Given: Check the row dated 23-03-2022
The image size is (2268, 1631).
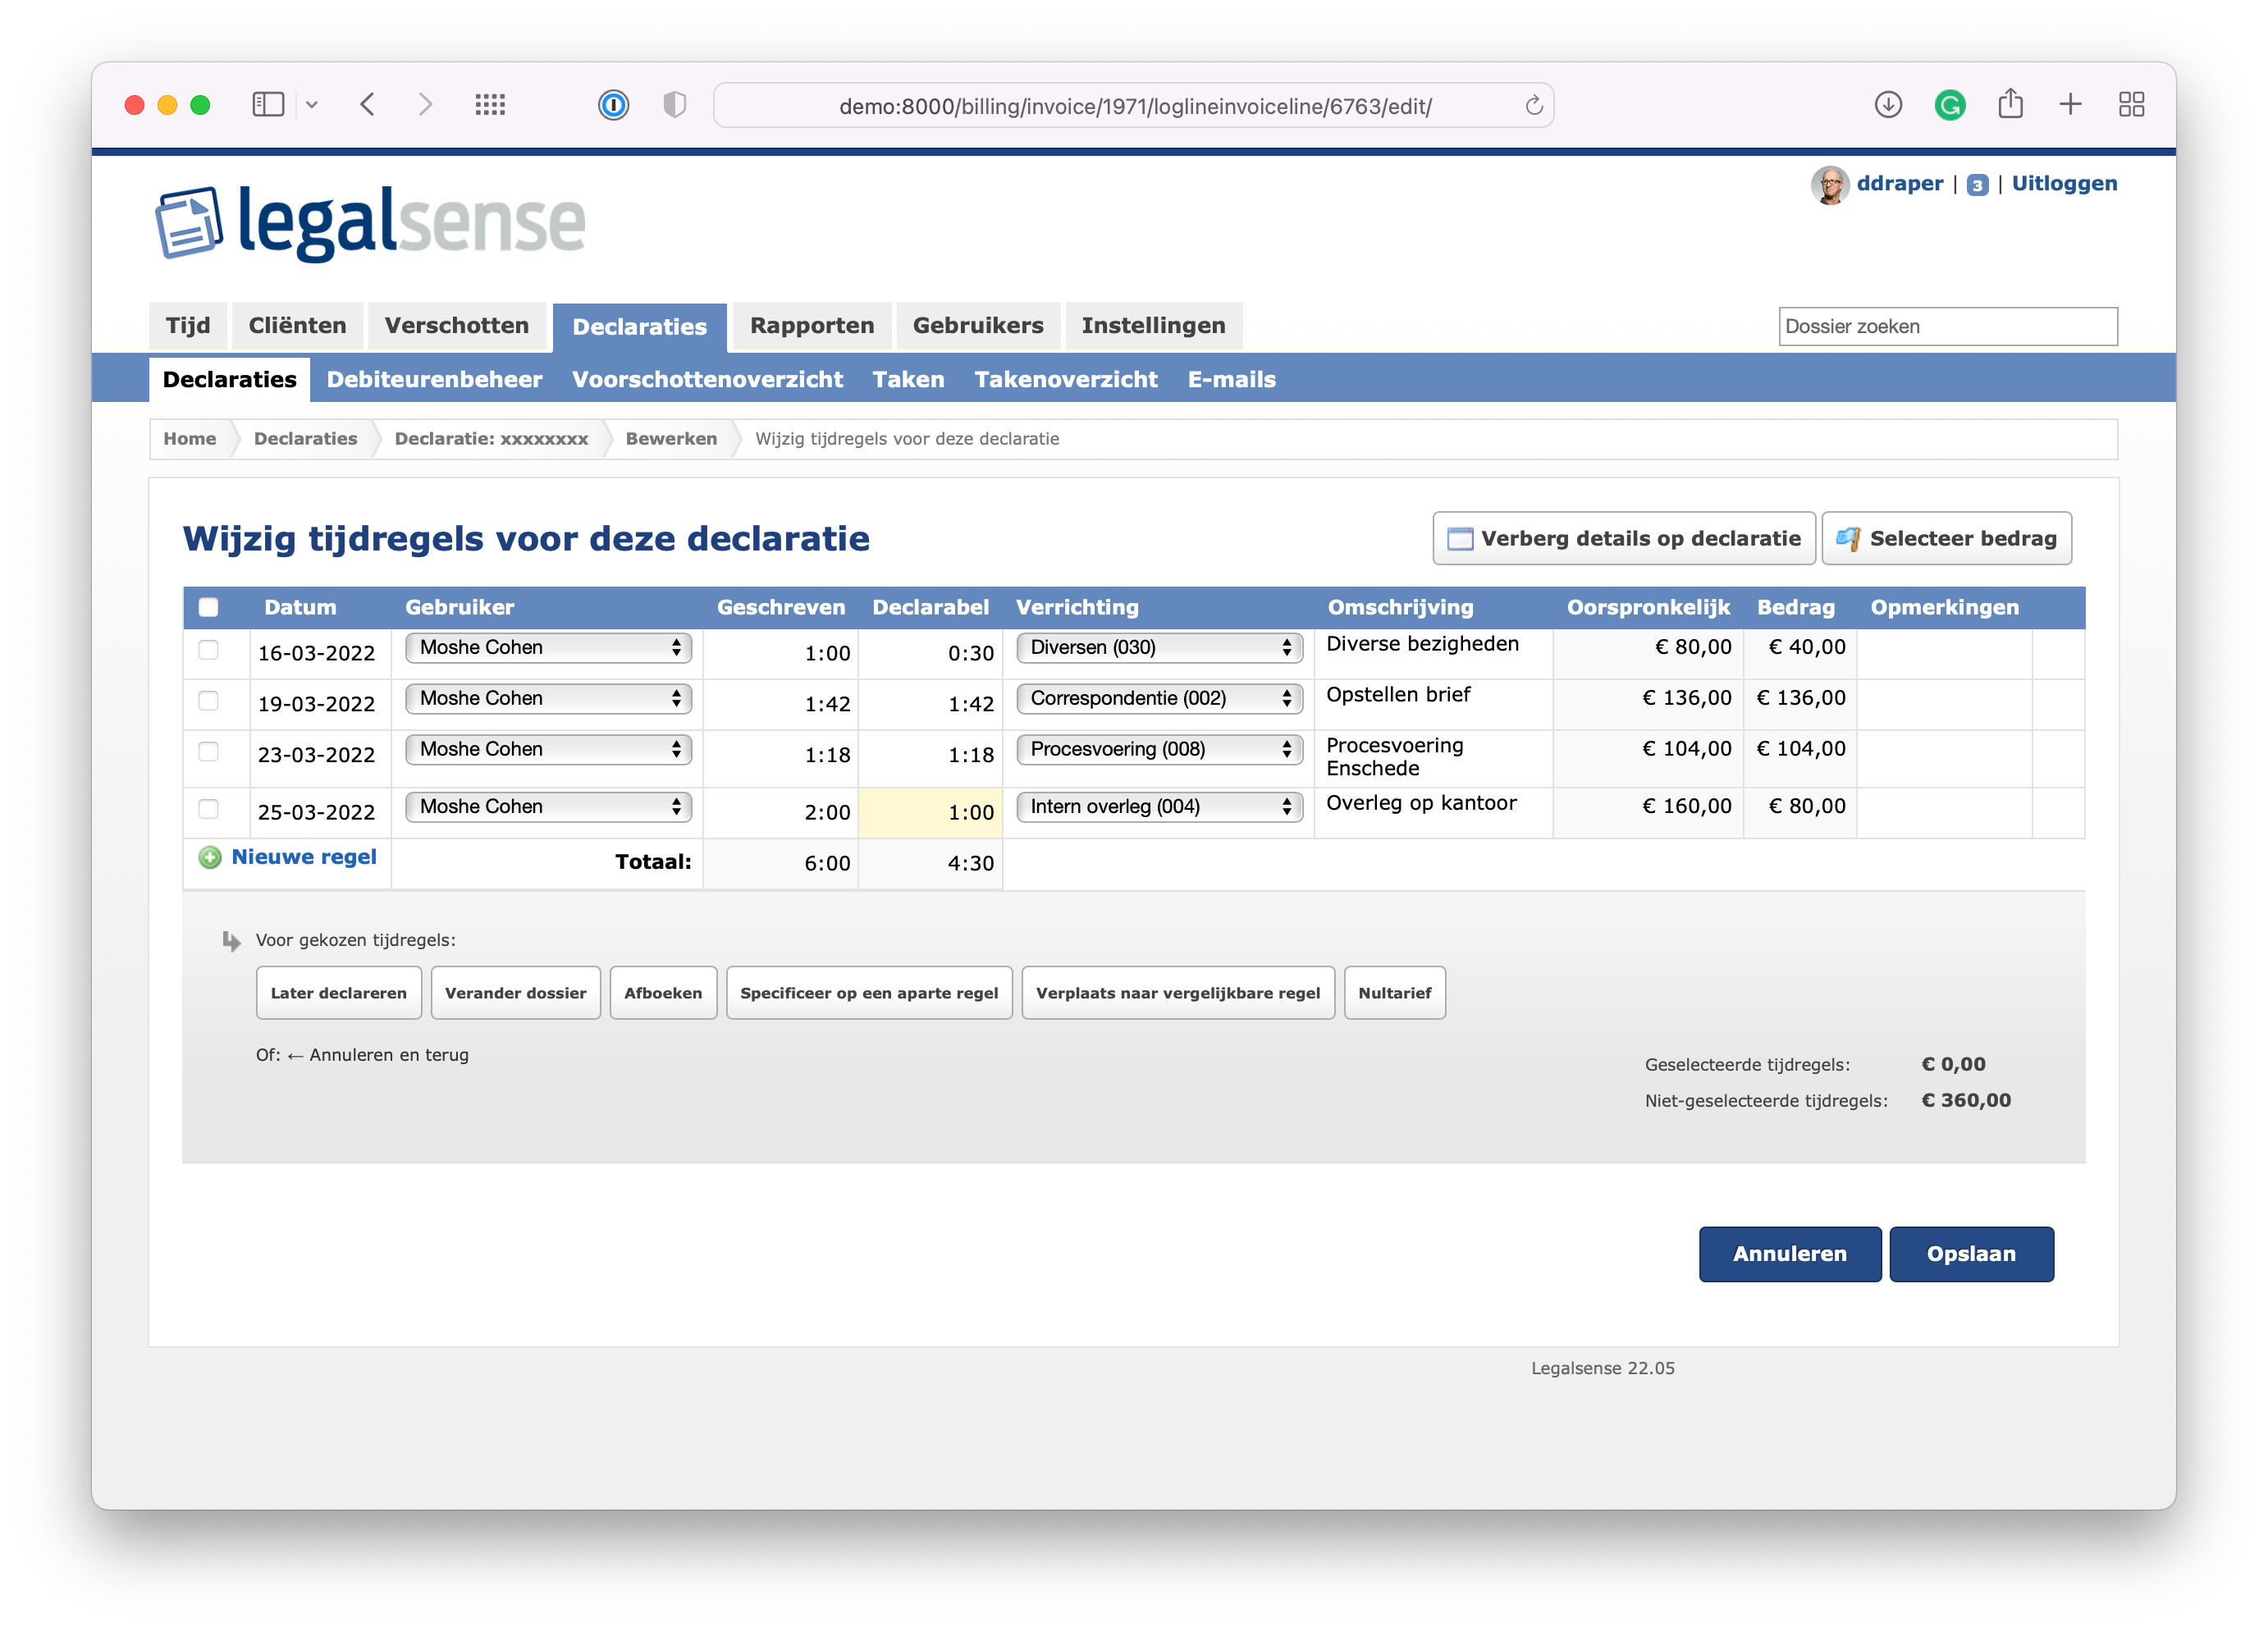Looking at the screenshot, I should click(x=208, y=752).
